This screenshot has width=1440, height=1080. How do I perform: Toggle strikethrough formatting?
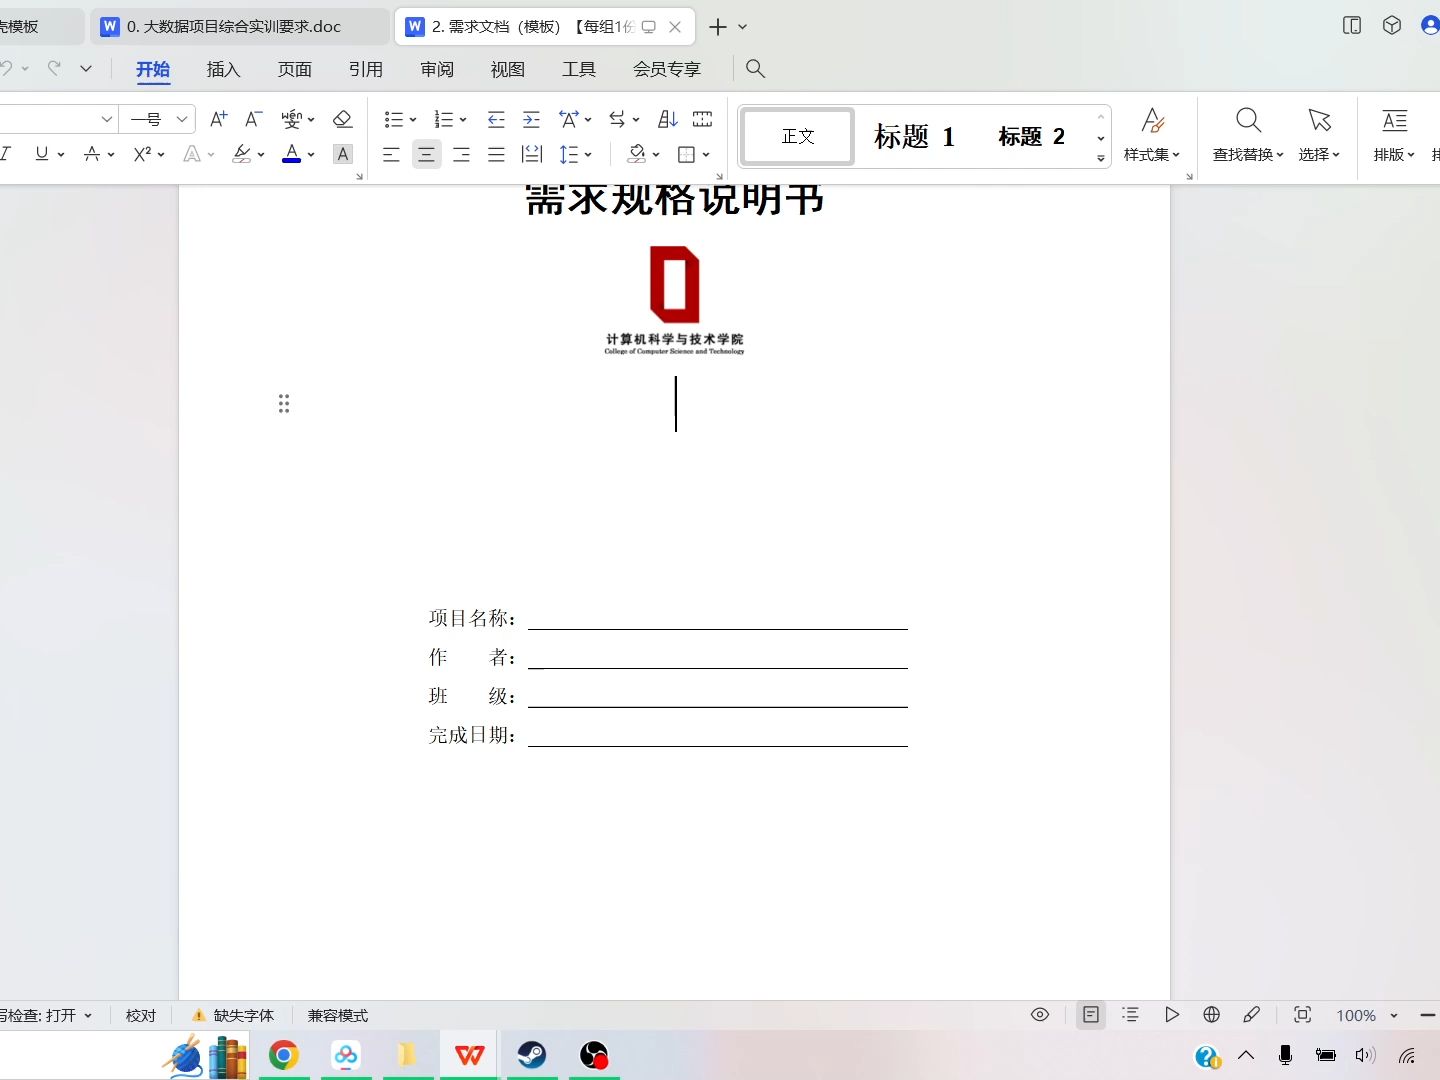[92, 154]
